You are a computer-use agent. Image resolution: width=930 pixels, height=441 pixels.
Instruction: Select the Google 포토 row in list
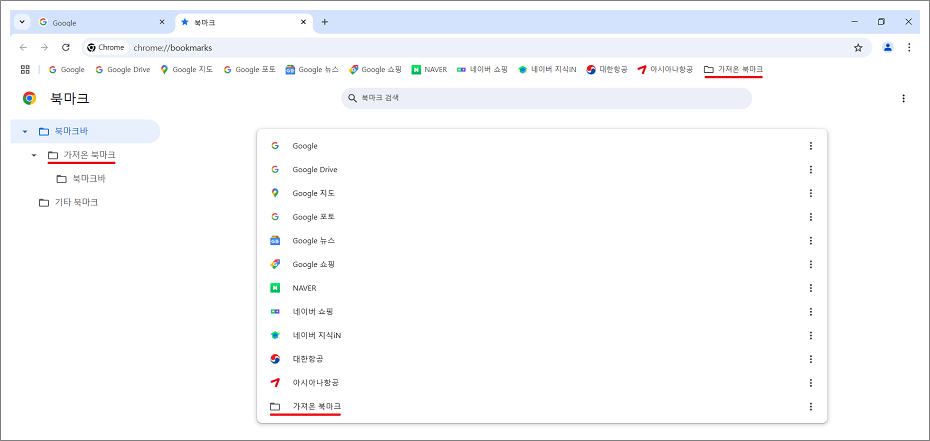tap(542, 217)
